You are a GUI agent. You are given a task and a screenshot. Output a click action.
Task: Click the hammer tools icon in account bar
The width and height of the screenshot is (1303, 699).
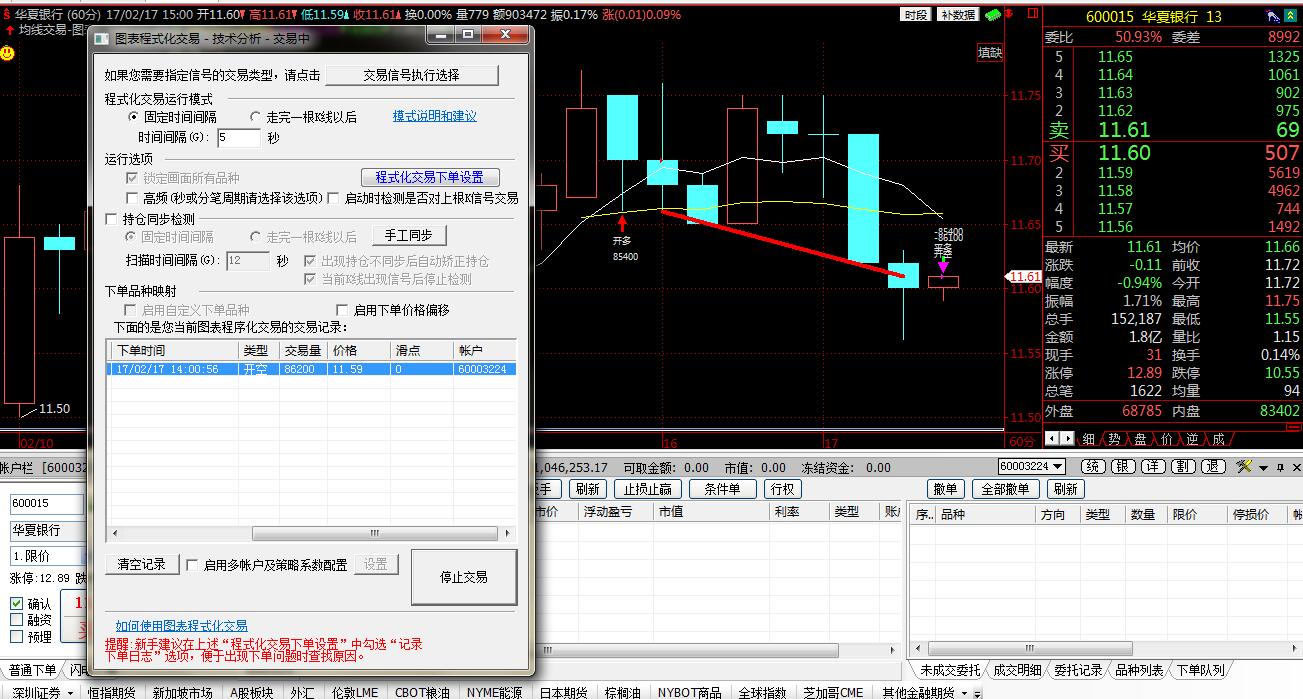(1244, 467)
